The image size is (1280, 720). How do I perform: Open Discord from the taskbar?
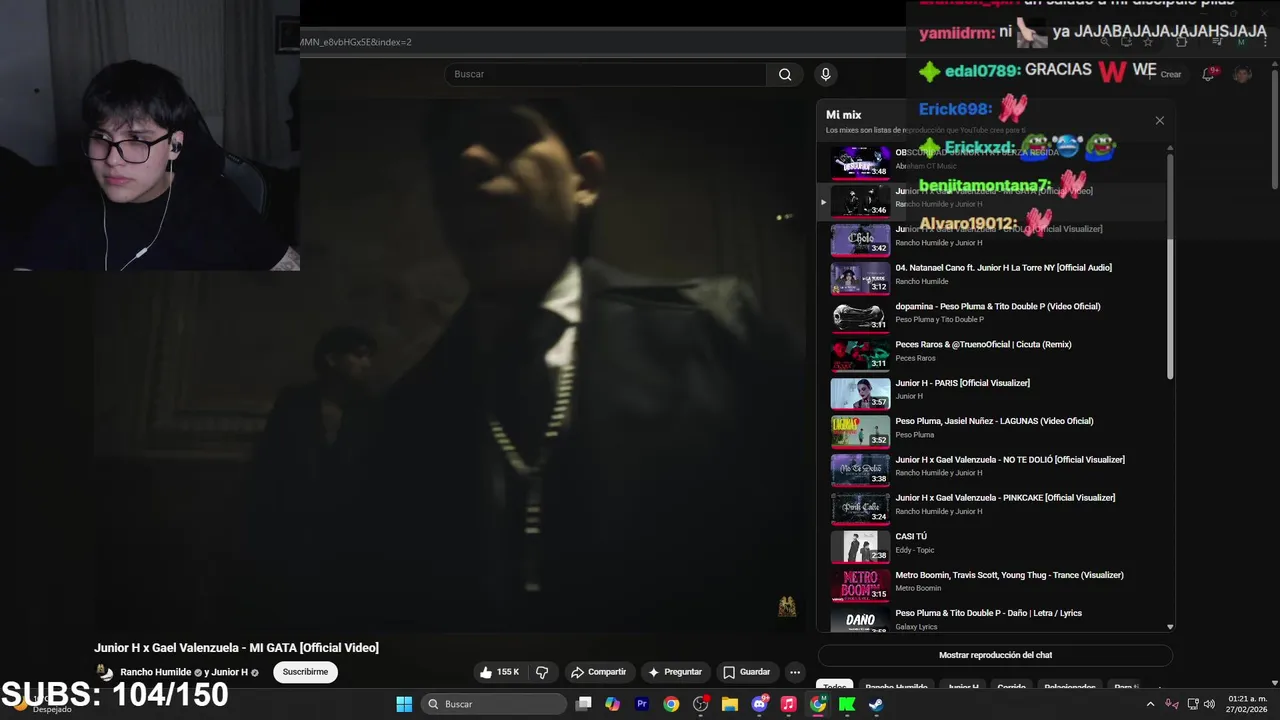point(759,704)
